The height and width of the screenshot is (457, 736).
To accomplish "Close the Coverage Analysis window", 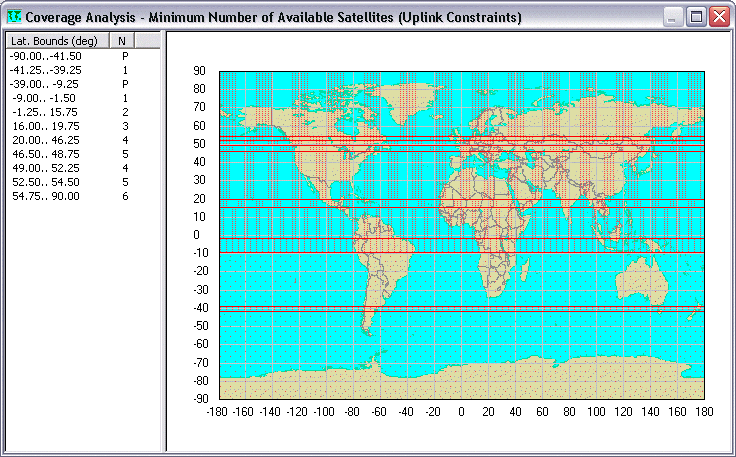I will 719,16.
